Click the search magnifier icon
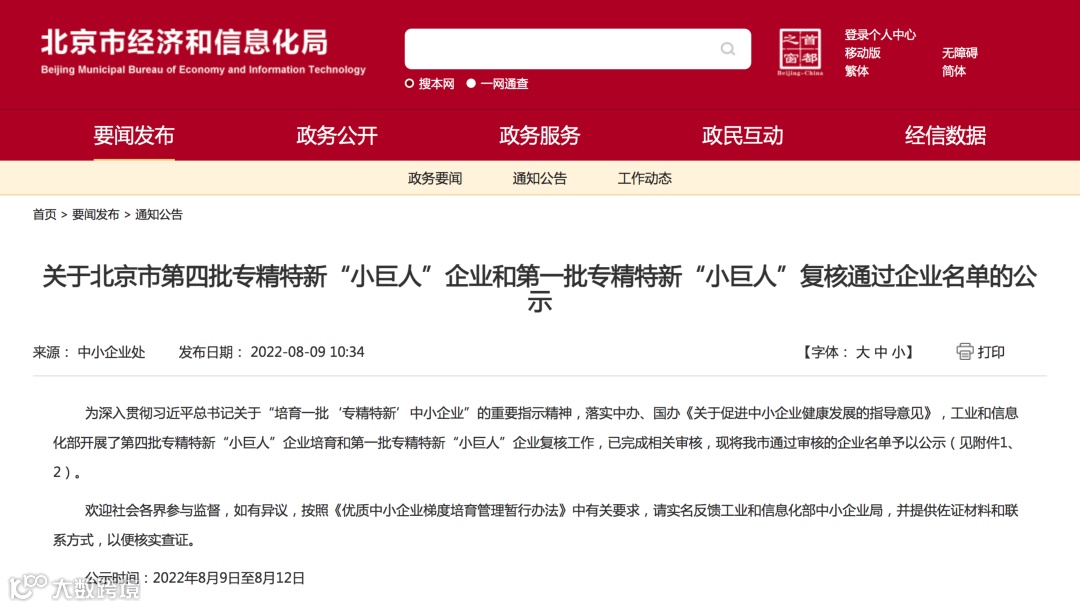Viewport: 1080px width, 608px height. [x=727, y=49]
